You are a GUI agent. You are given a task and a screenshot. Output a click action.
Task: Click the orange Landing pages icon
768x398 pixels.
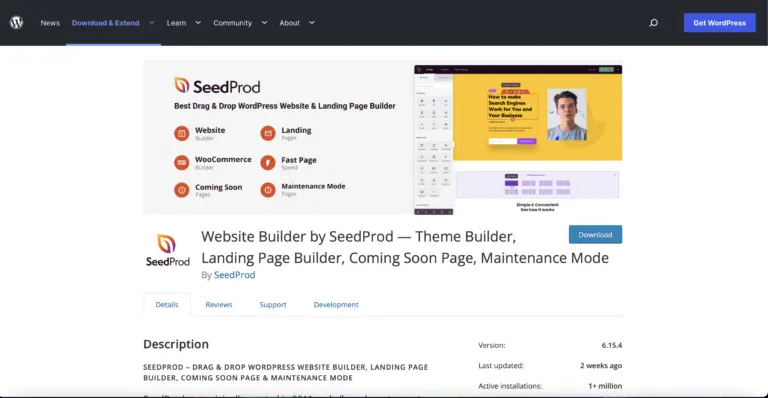pyautogui.click(x=268, y=133)
